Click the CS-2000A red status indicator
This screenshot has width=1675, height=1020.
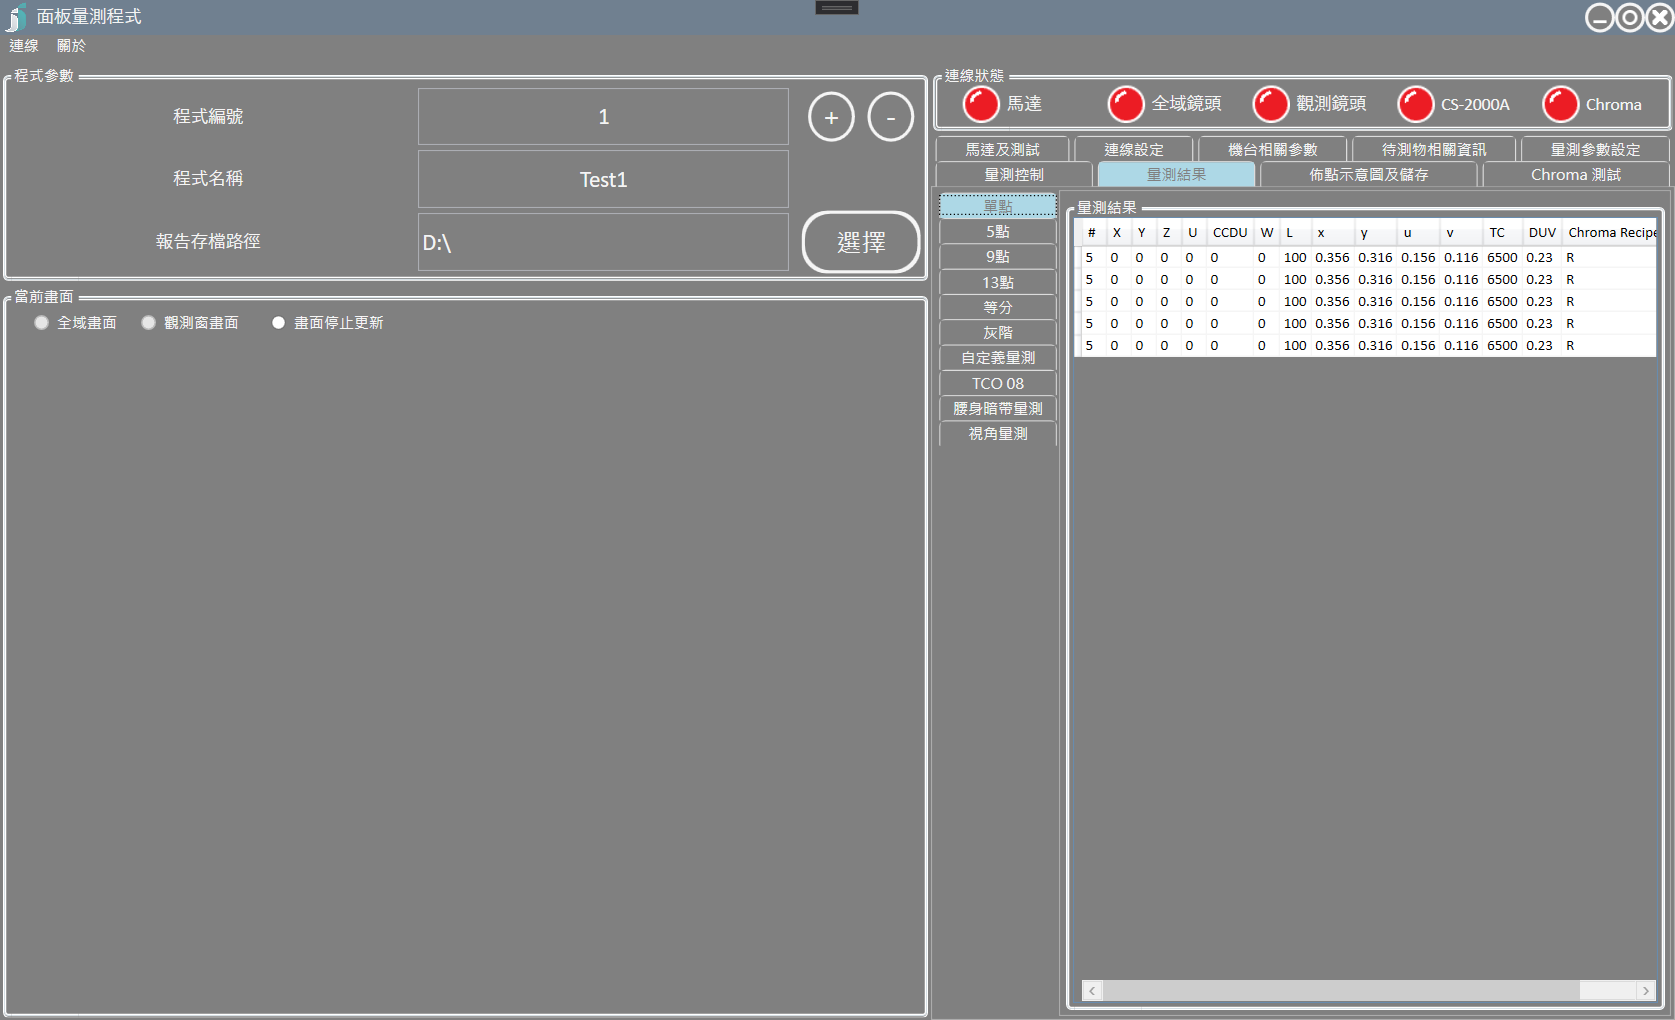click(x=1416, y=104)
